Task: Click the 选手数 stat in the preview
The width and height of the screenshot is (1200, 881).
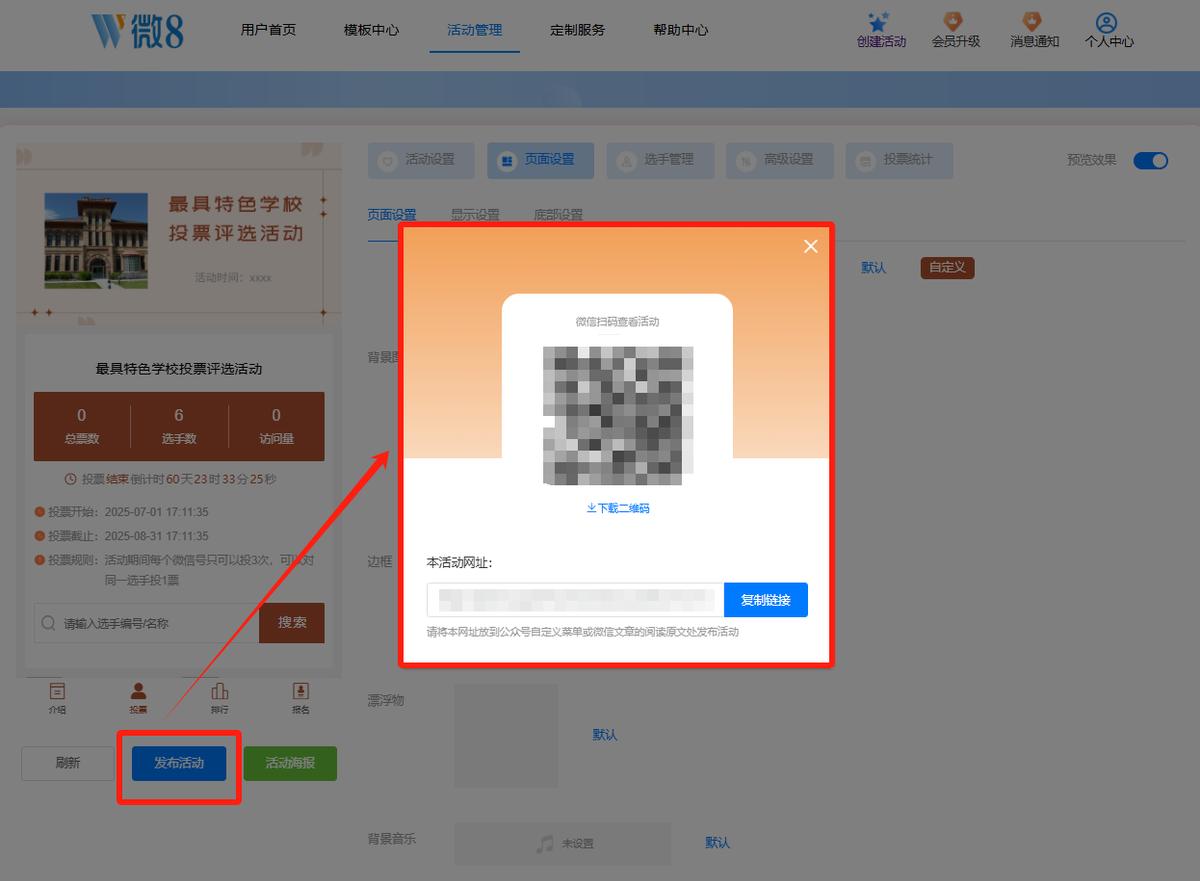Action: 179,427
